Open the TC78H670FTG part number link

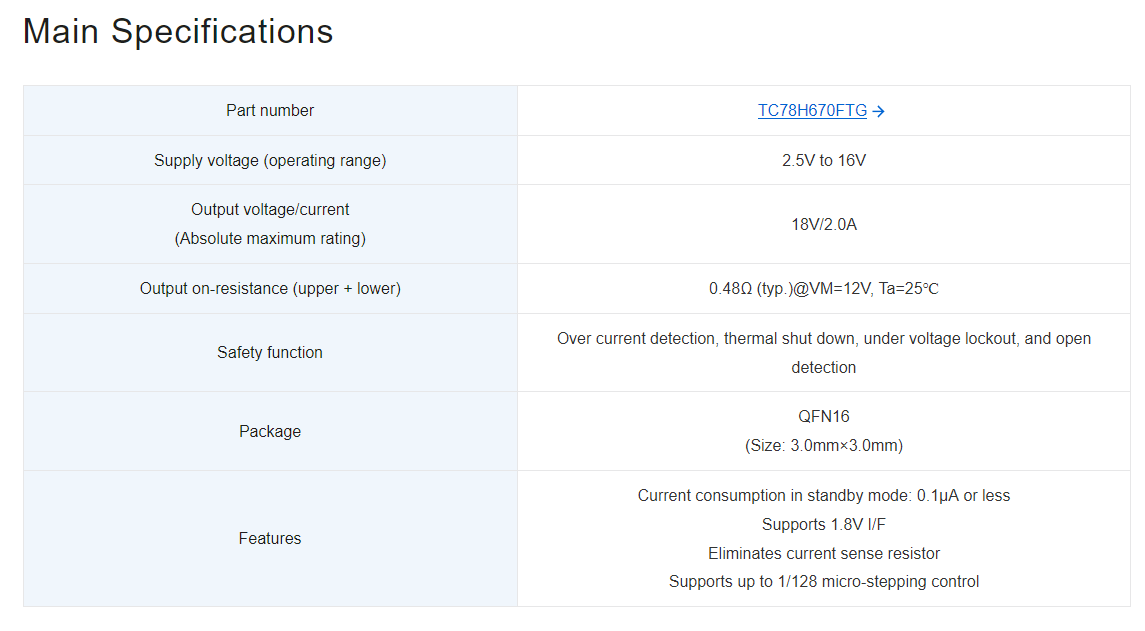(812, 110)
